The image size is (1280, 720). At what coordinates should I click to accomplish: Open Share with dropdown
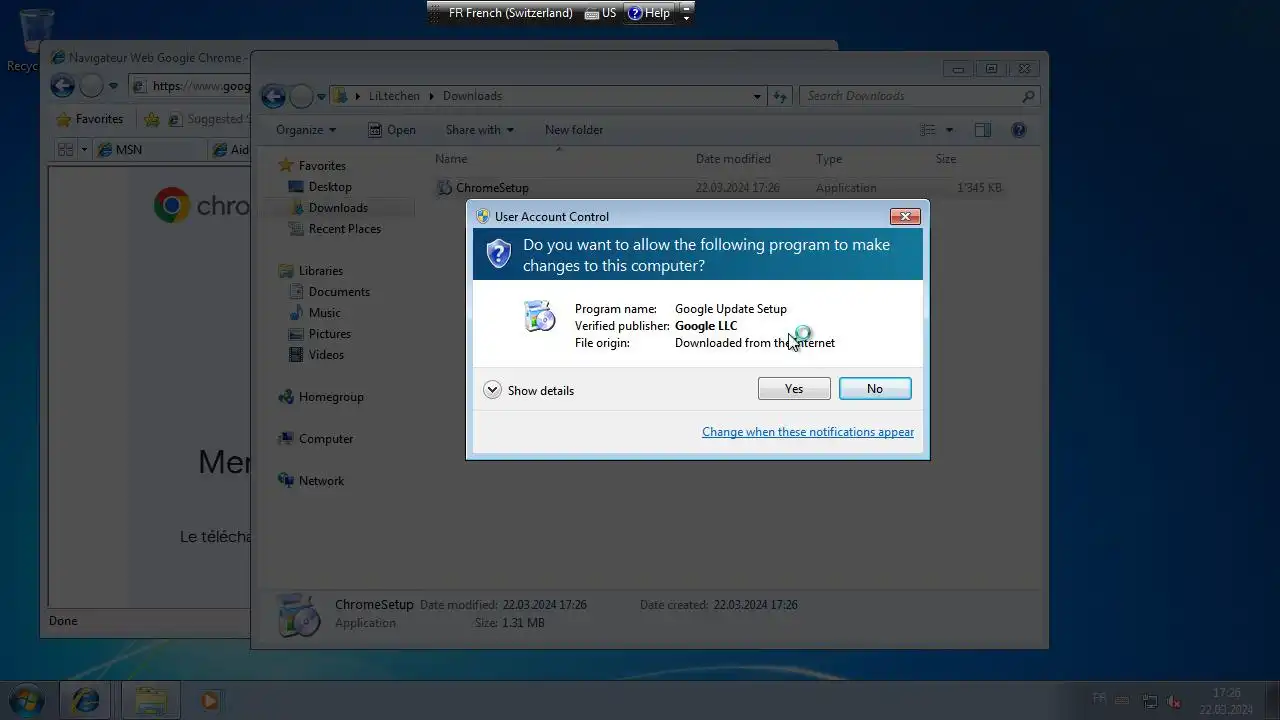[x=480, y=130]
